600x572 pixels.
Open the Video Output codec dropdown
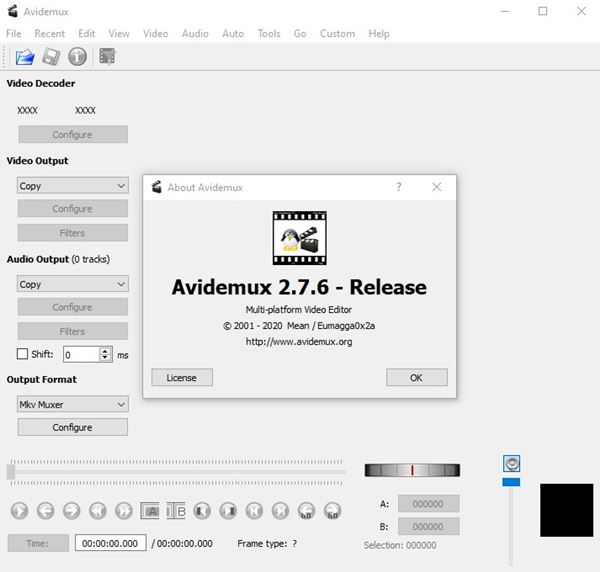pos(73,186)
